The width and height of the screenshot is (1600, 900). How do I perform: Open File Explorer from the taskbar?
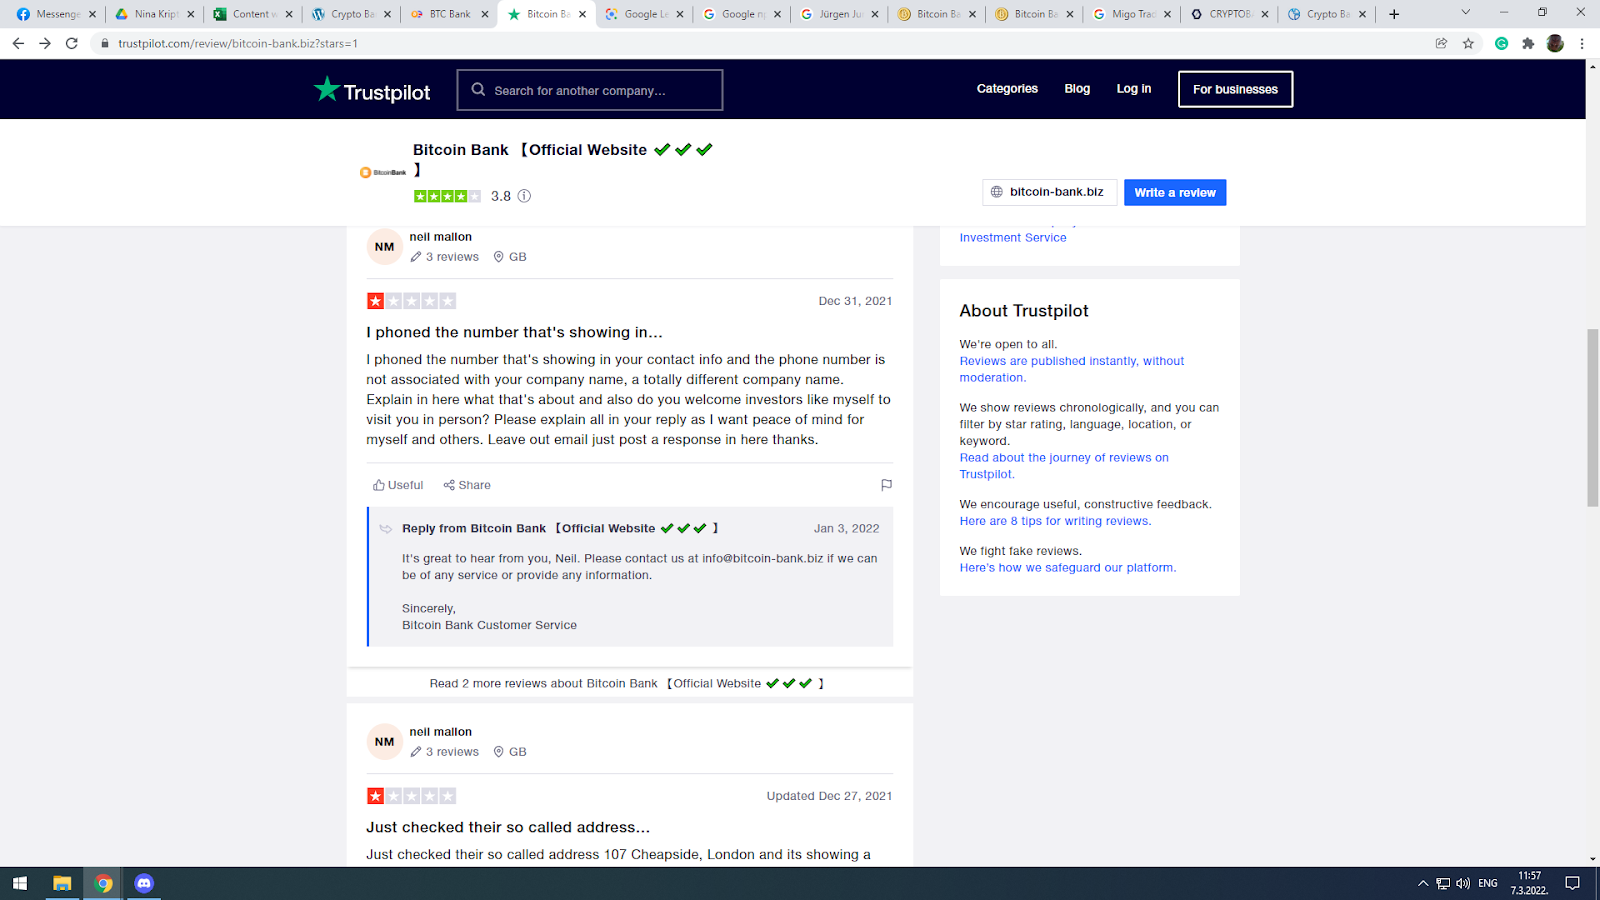(62, 883)
